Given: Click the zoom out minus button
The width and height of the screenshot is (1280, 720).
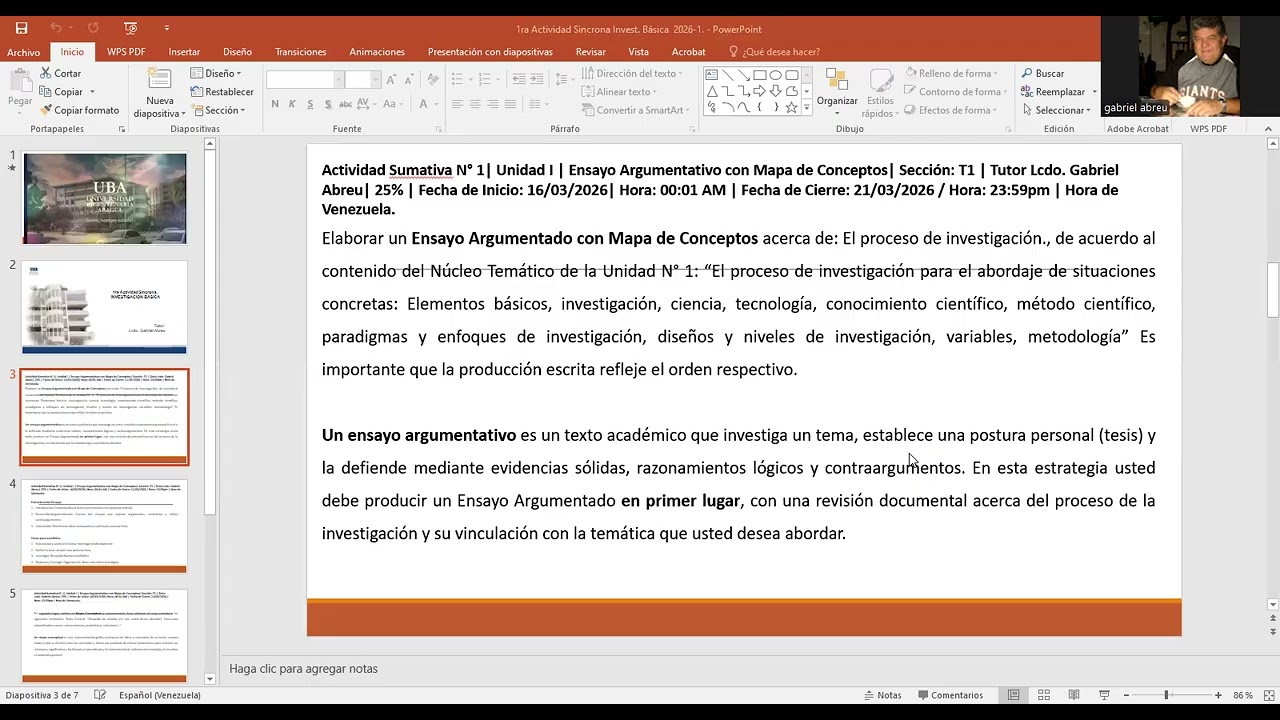Looking at the screenshot, I should (1126, 695).
